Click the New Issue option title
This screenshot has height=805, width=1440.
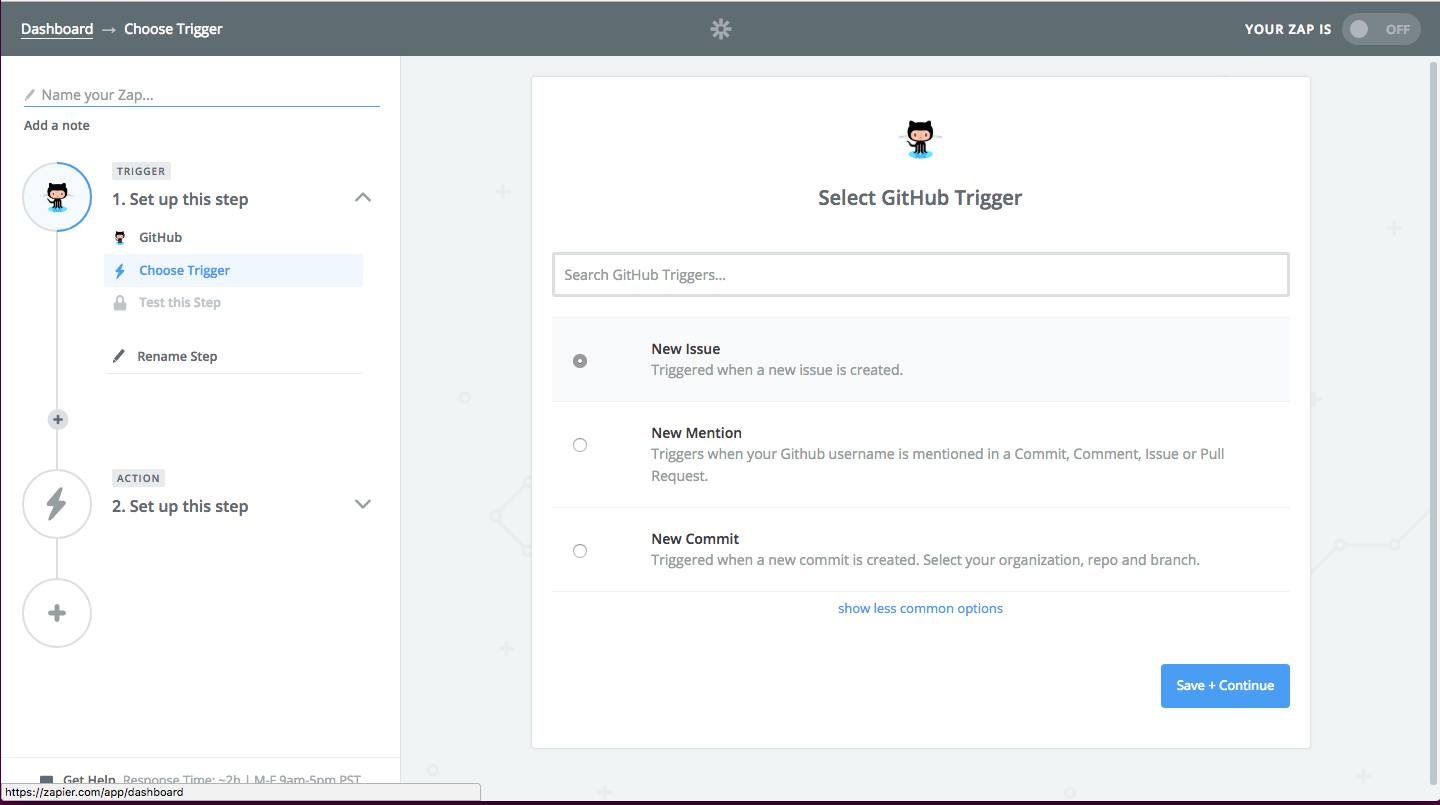tap(686, 349)
